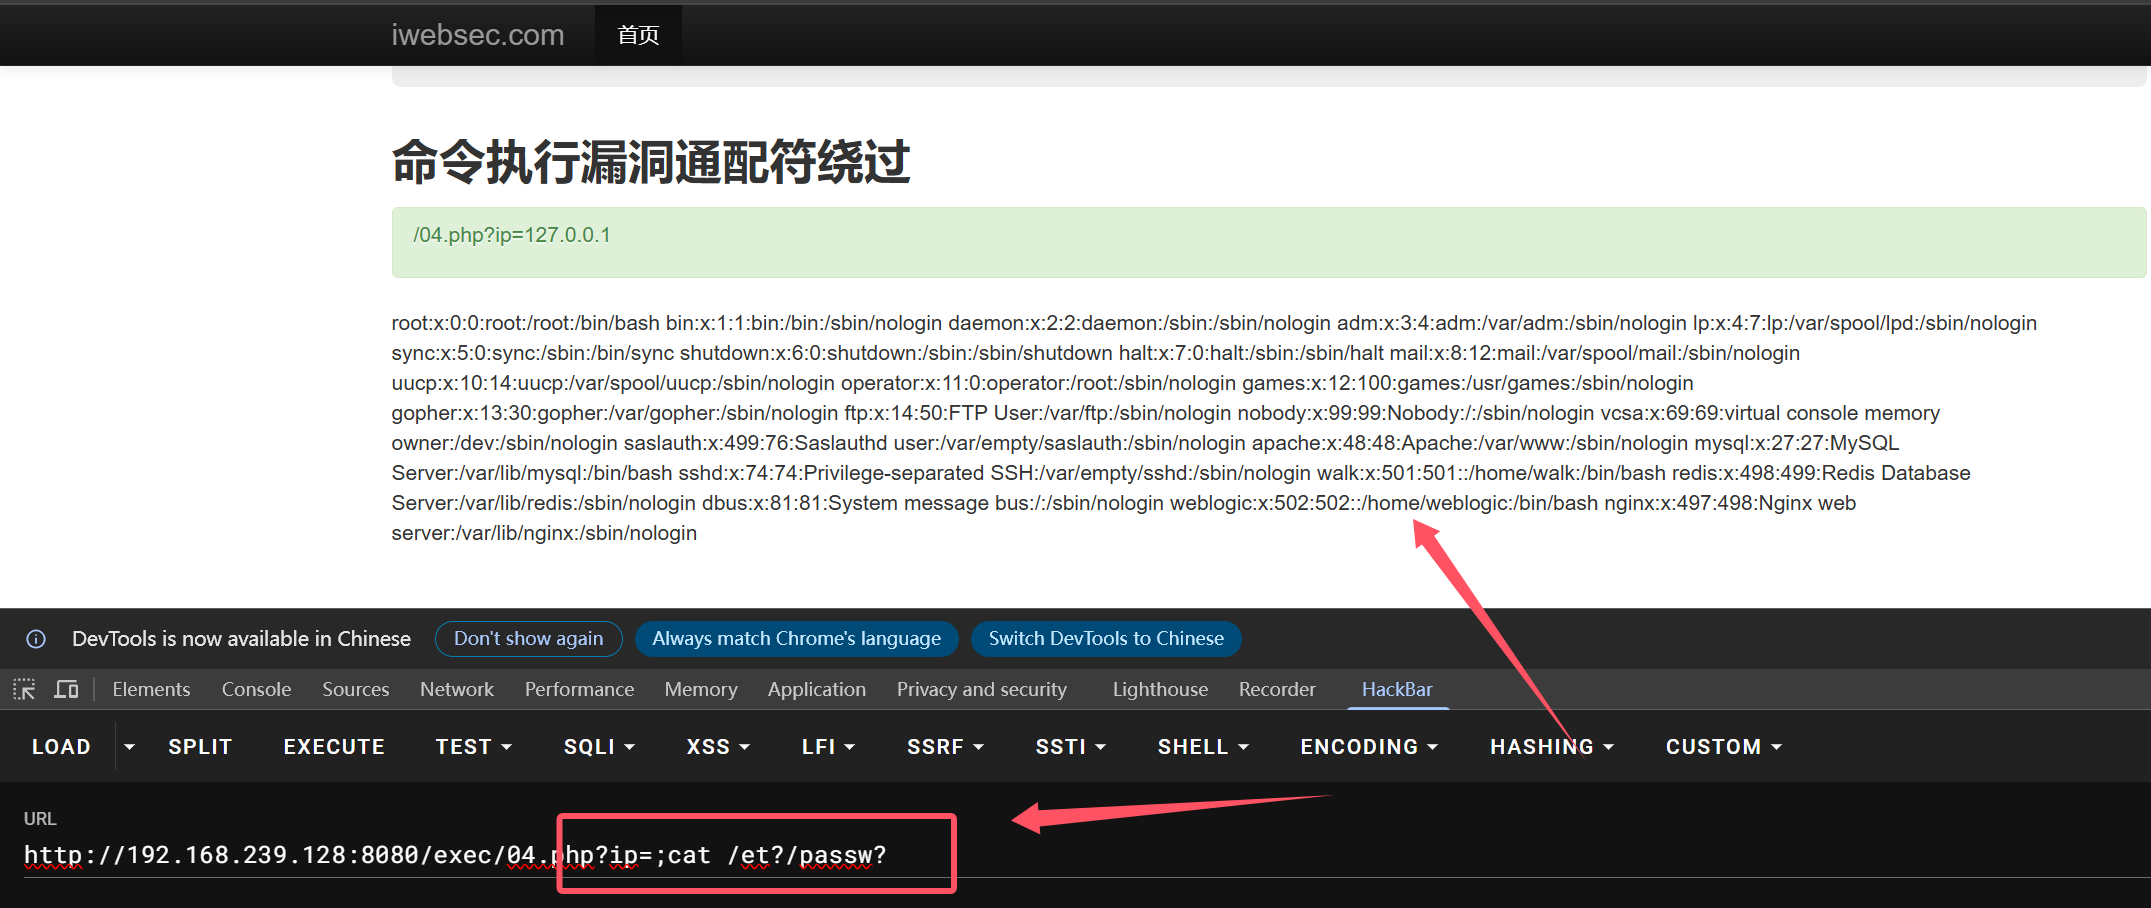The height and width of the screenshot is (908, 2151).
Task: Open the LFI dropdown
Action: 826,746
